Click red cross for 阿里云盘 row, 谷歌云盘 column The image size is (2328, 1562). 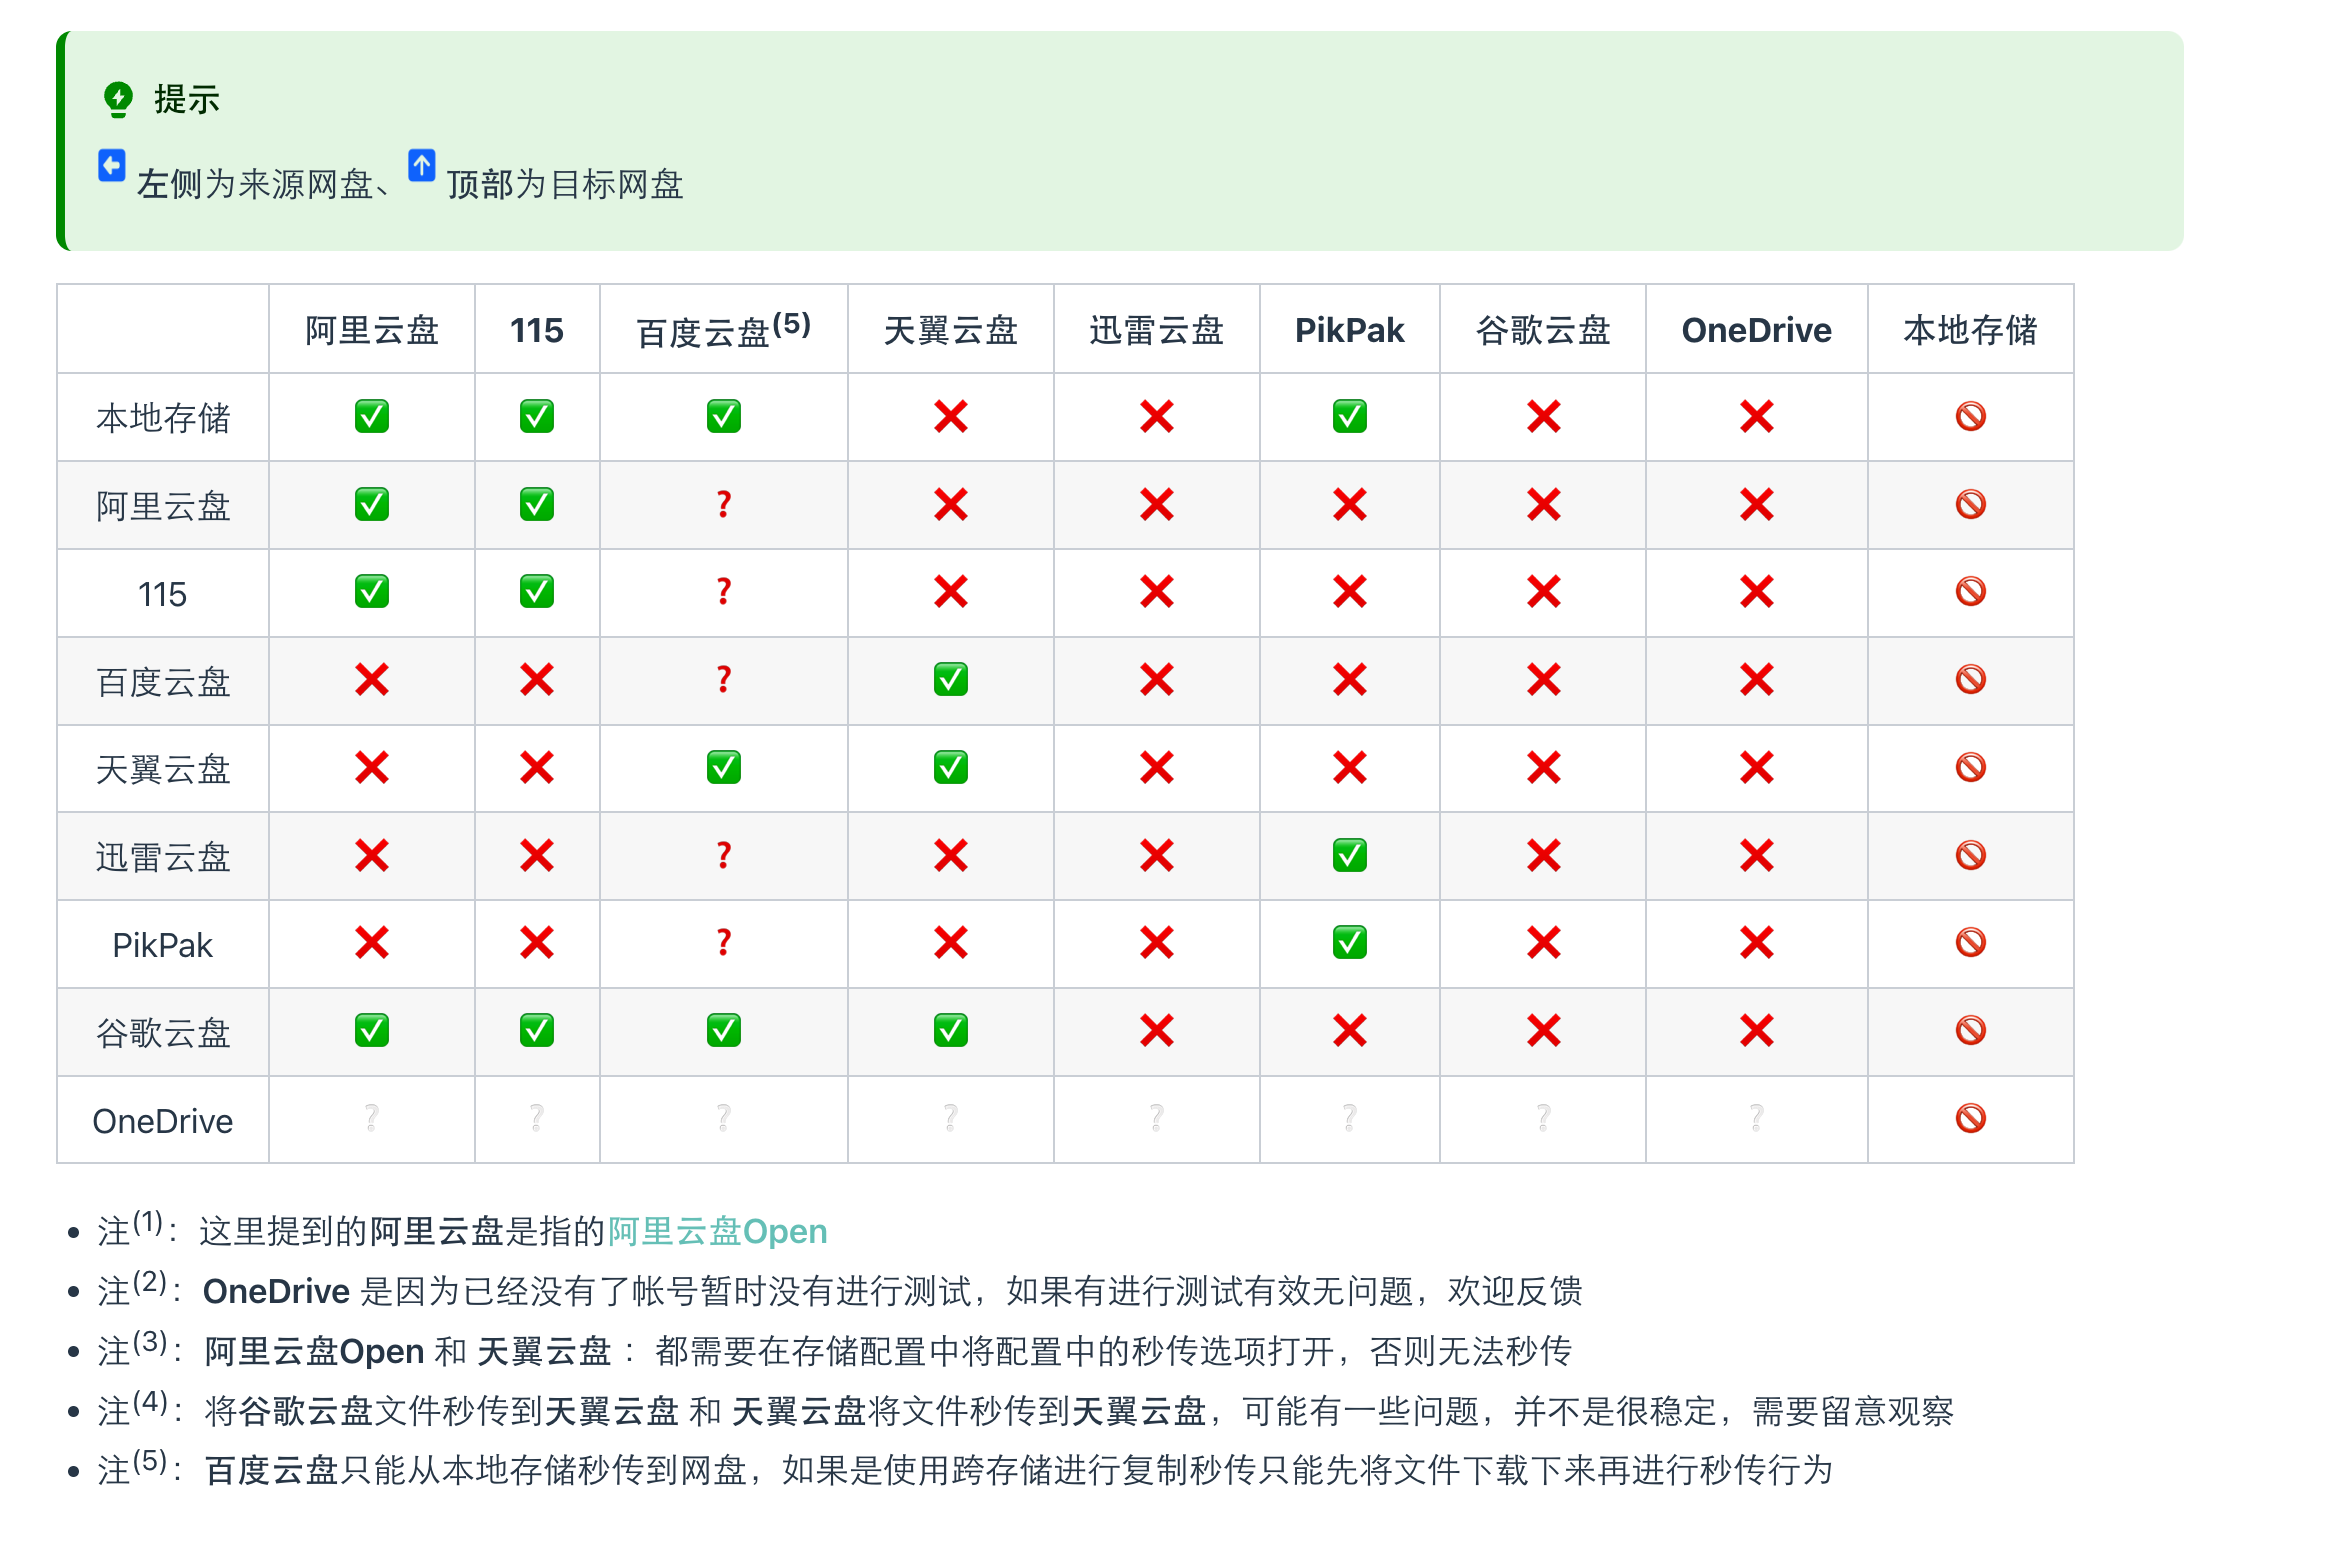(x=1544, y=504)
